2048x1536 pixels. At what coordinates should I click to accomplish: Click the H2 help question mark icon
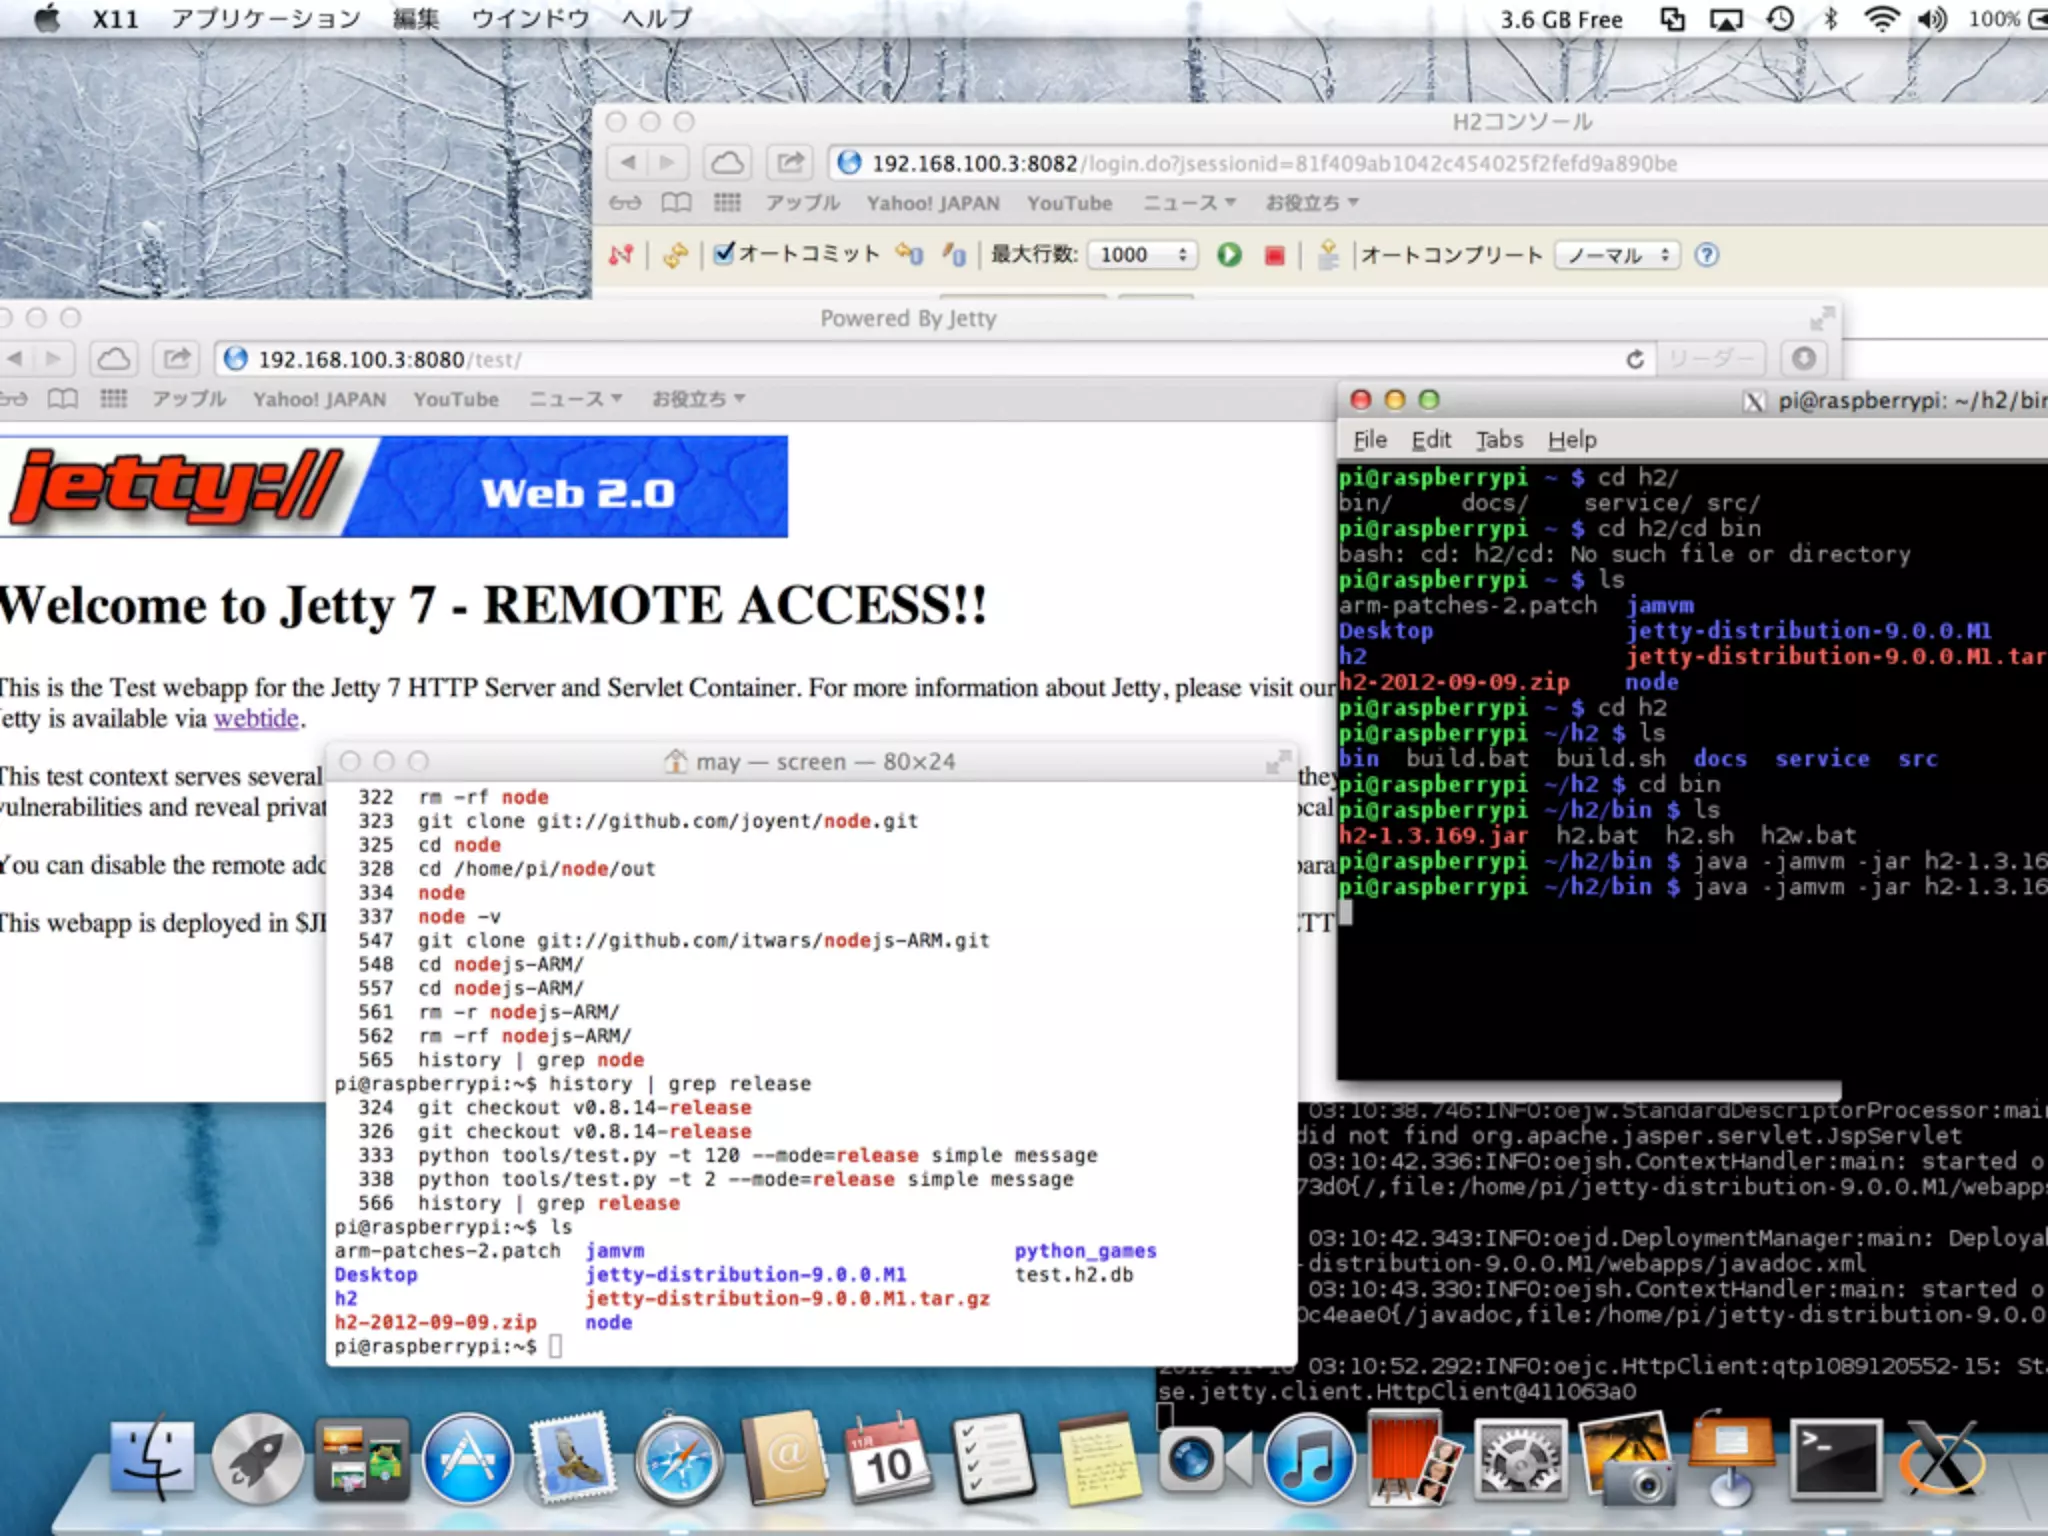coord(1707,255)
